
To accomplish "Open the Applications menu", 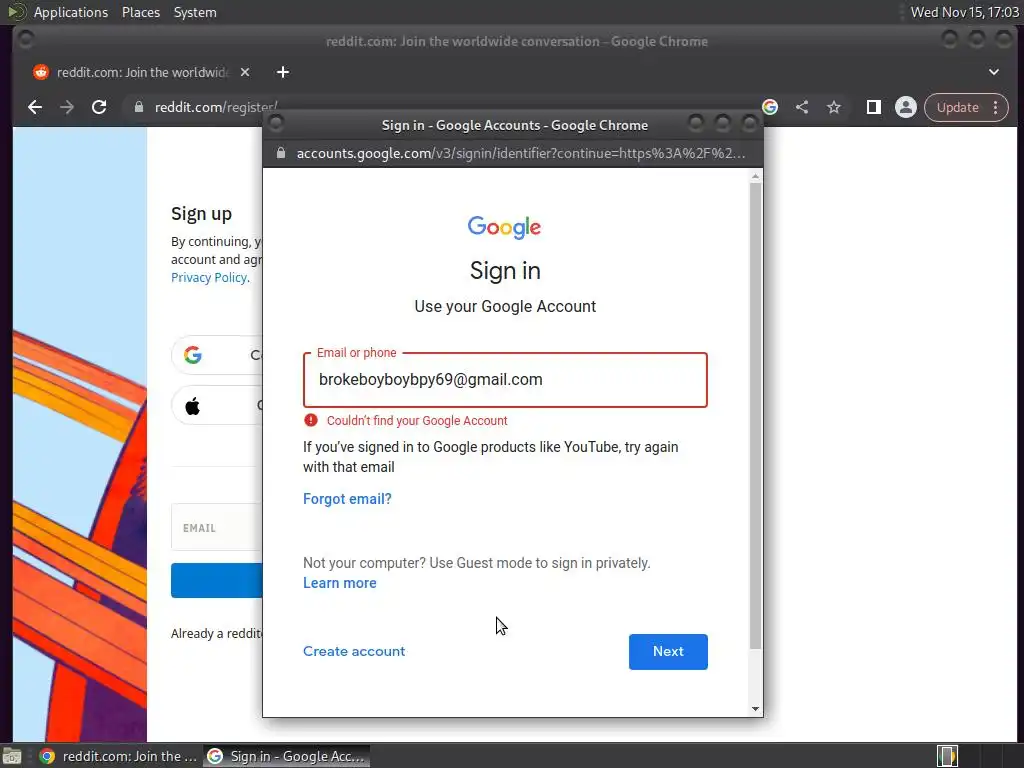I will click(71, 12).
